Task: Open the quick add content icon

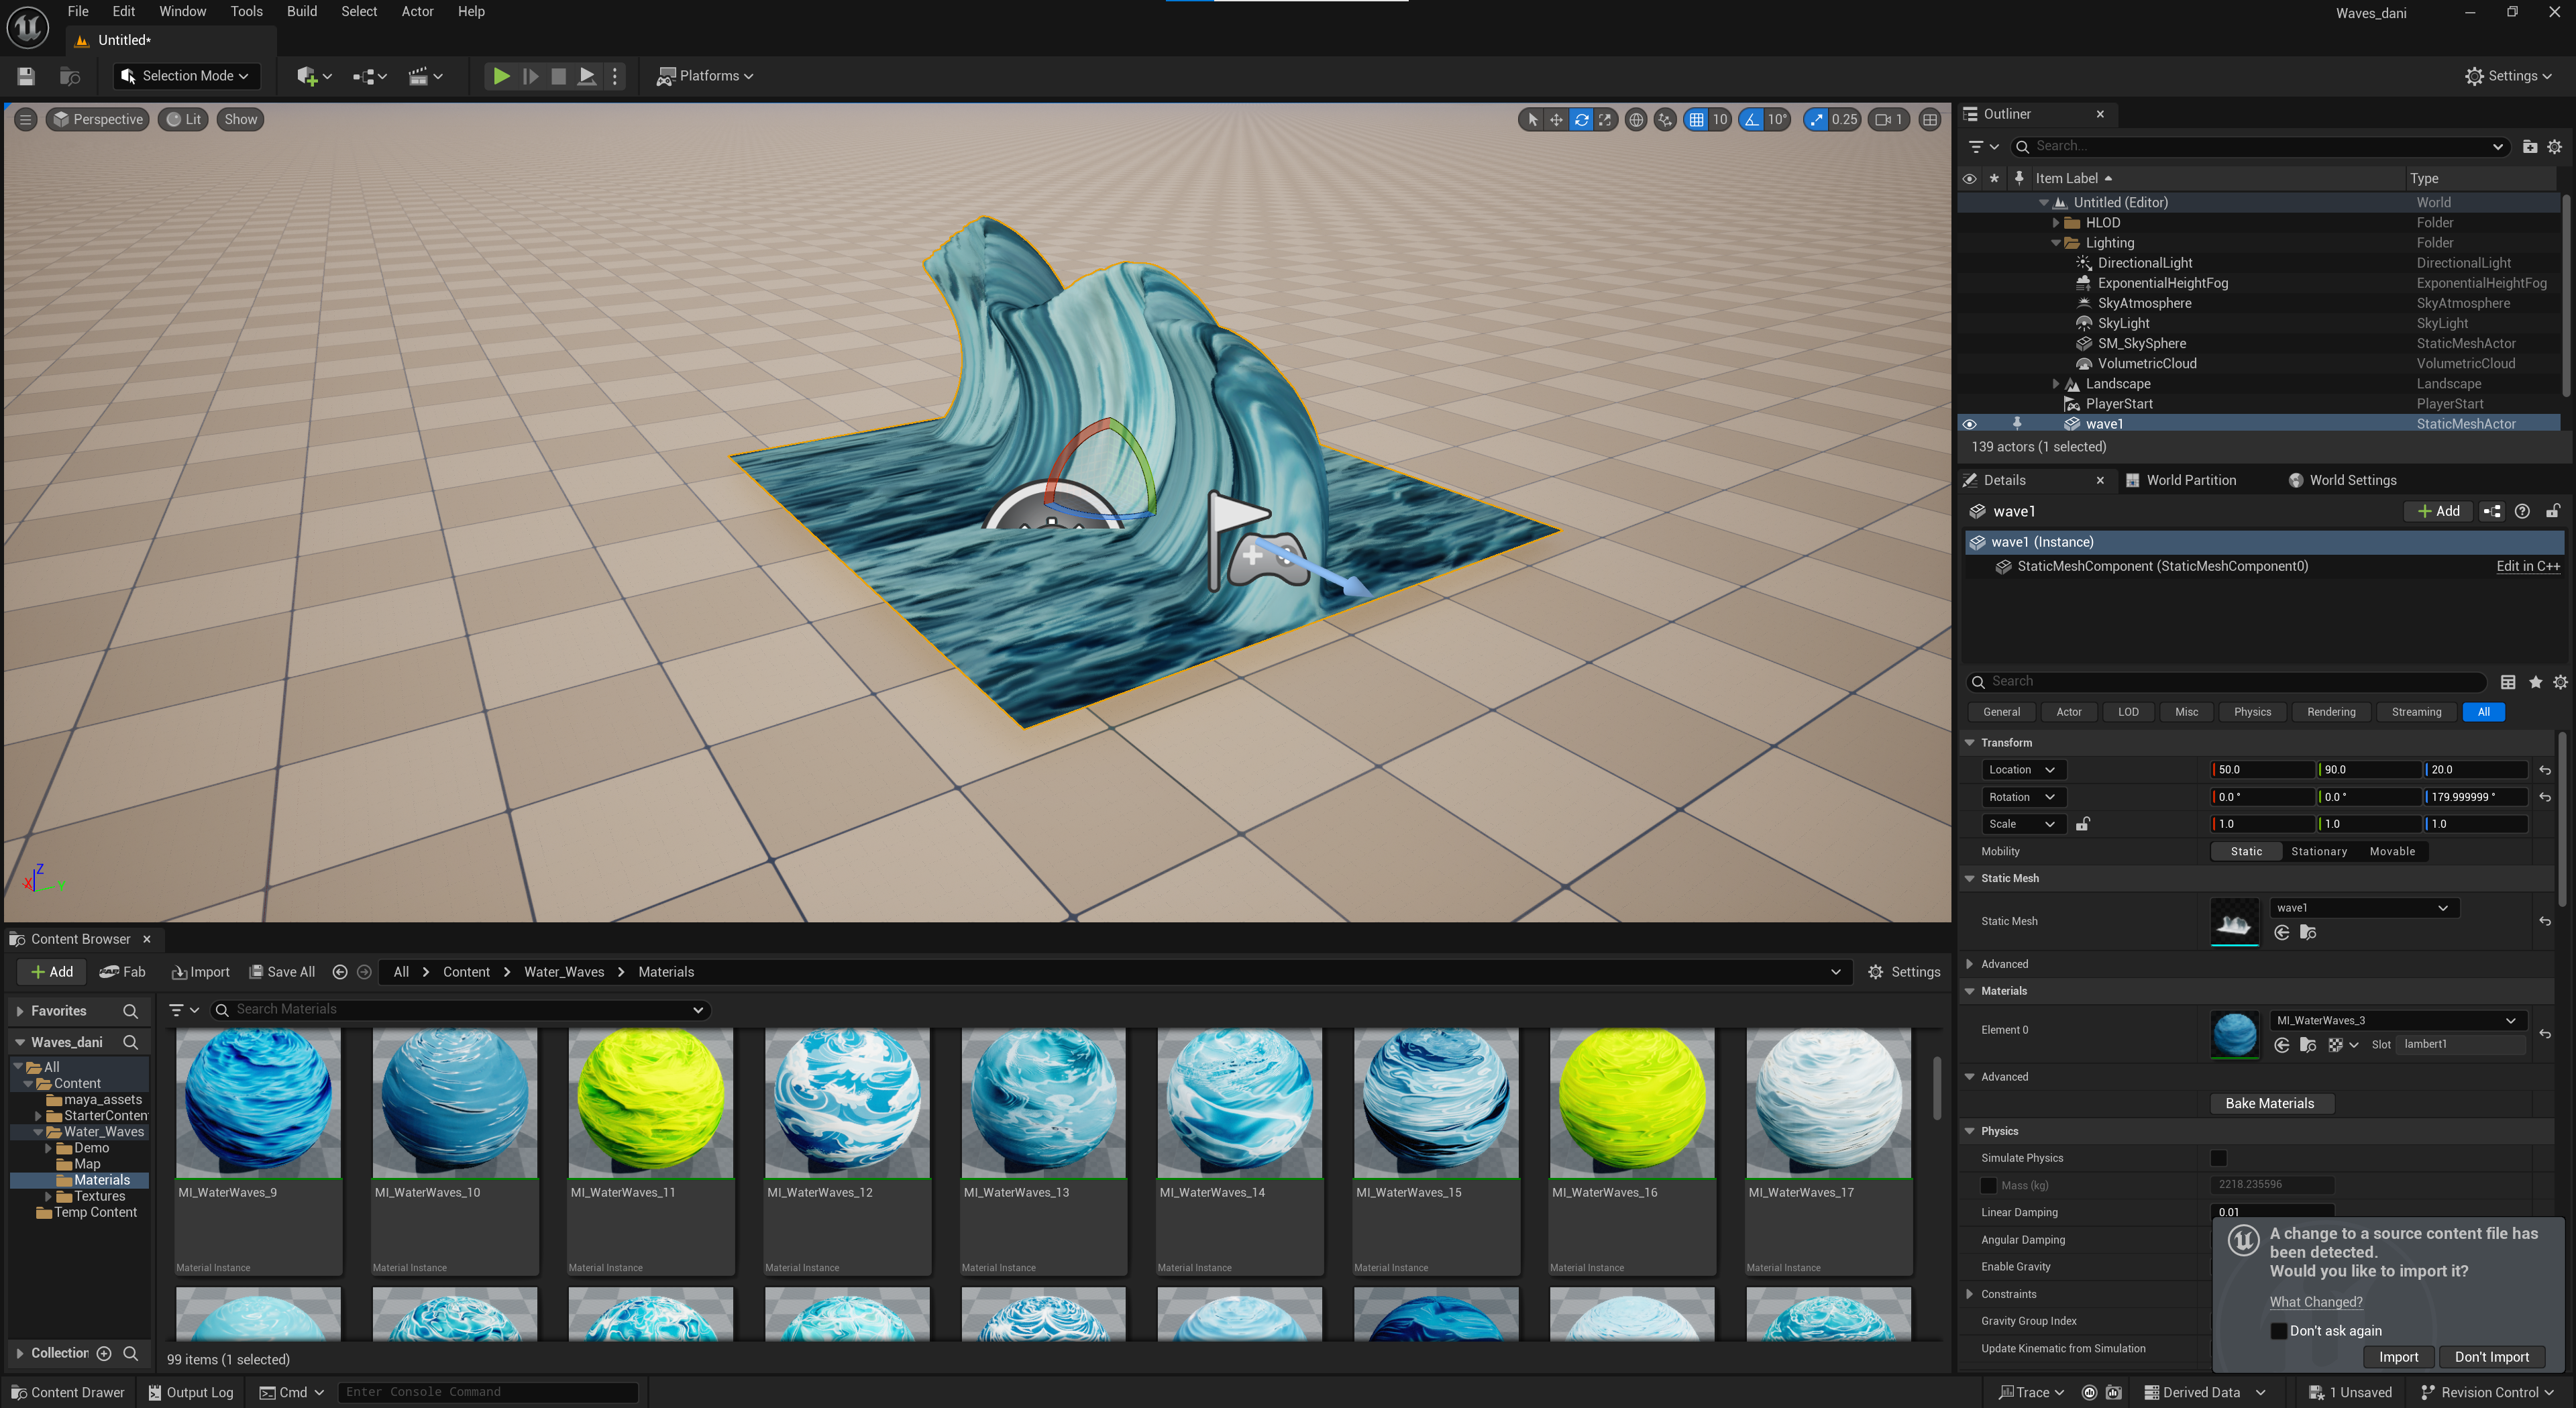Action: coord(307,76)
